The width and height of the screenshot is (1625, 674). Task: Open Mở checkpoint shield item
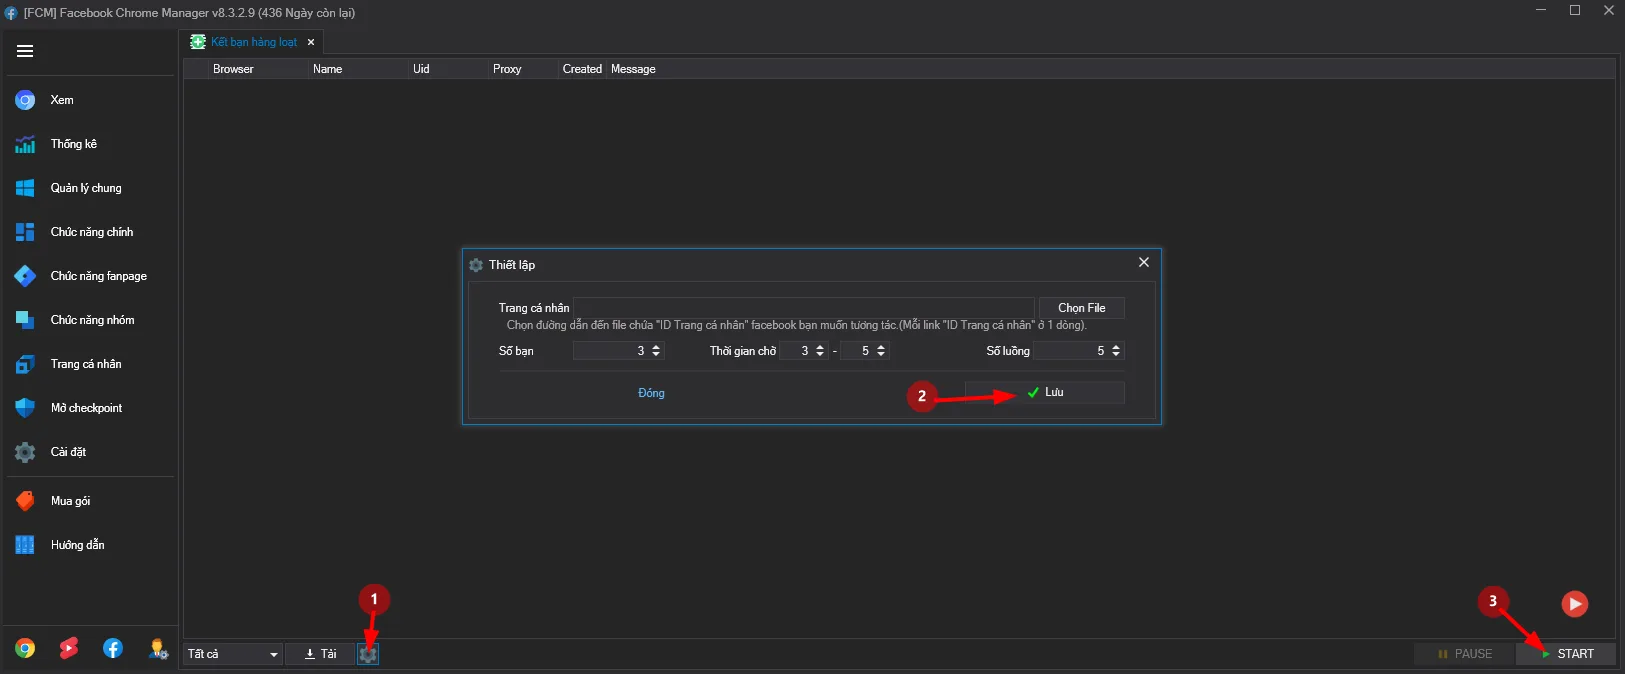(x=85, y=408)
